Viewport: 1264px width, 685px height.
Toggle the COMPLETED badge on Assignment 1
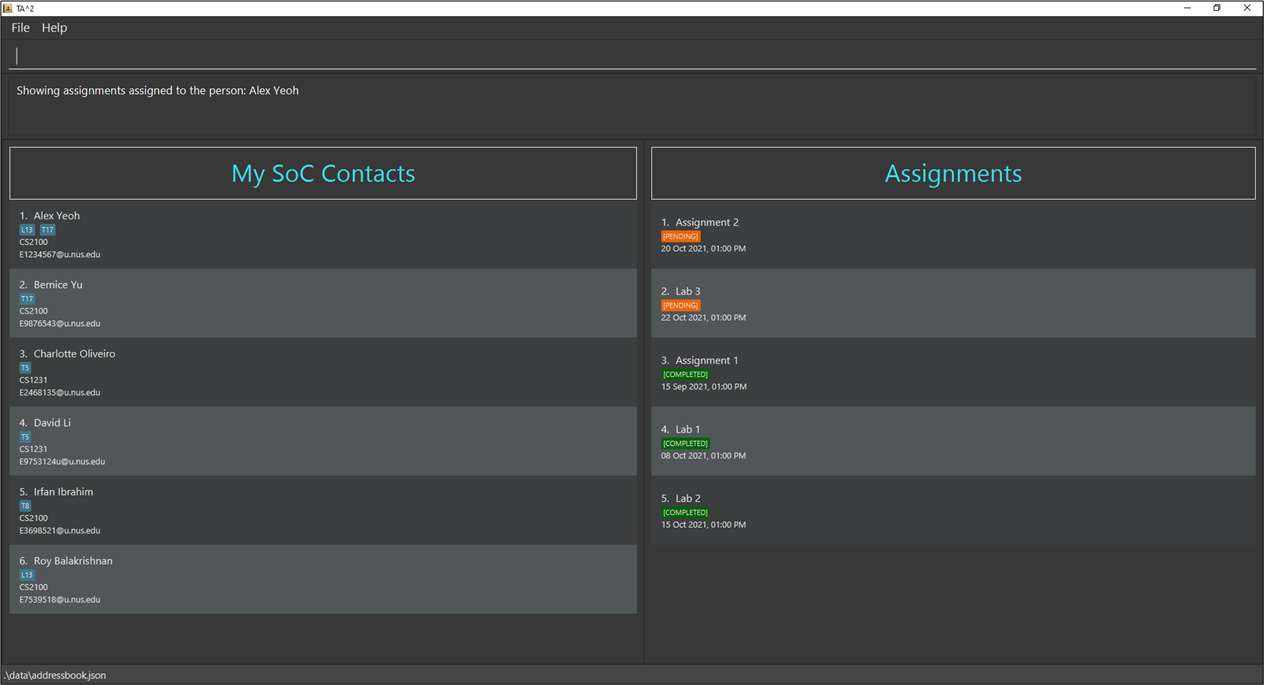tap(685, 374)
